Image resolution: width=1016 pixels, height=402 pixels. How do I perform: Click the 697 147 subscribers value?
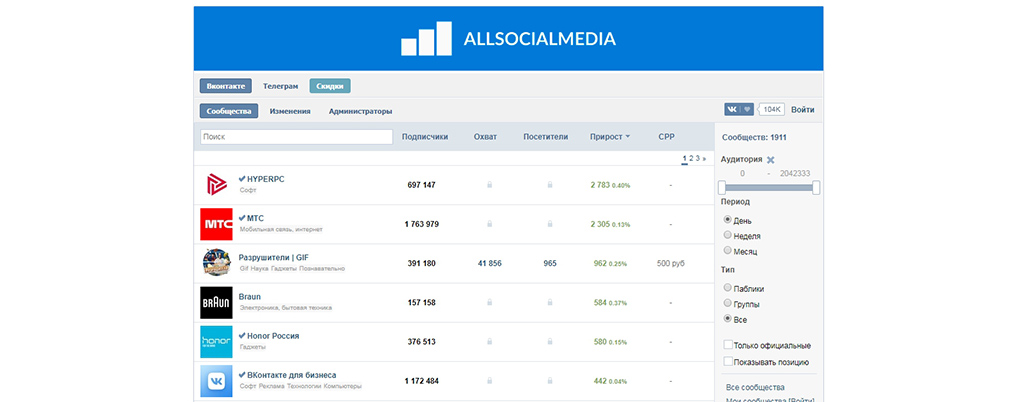pos(421,185)
